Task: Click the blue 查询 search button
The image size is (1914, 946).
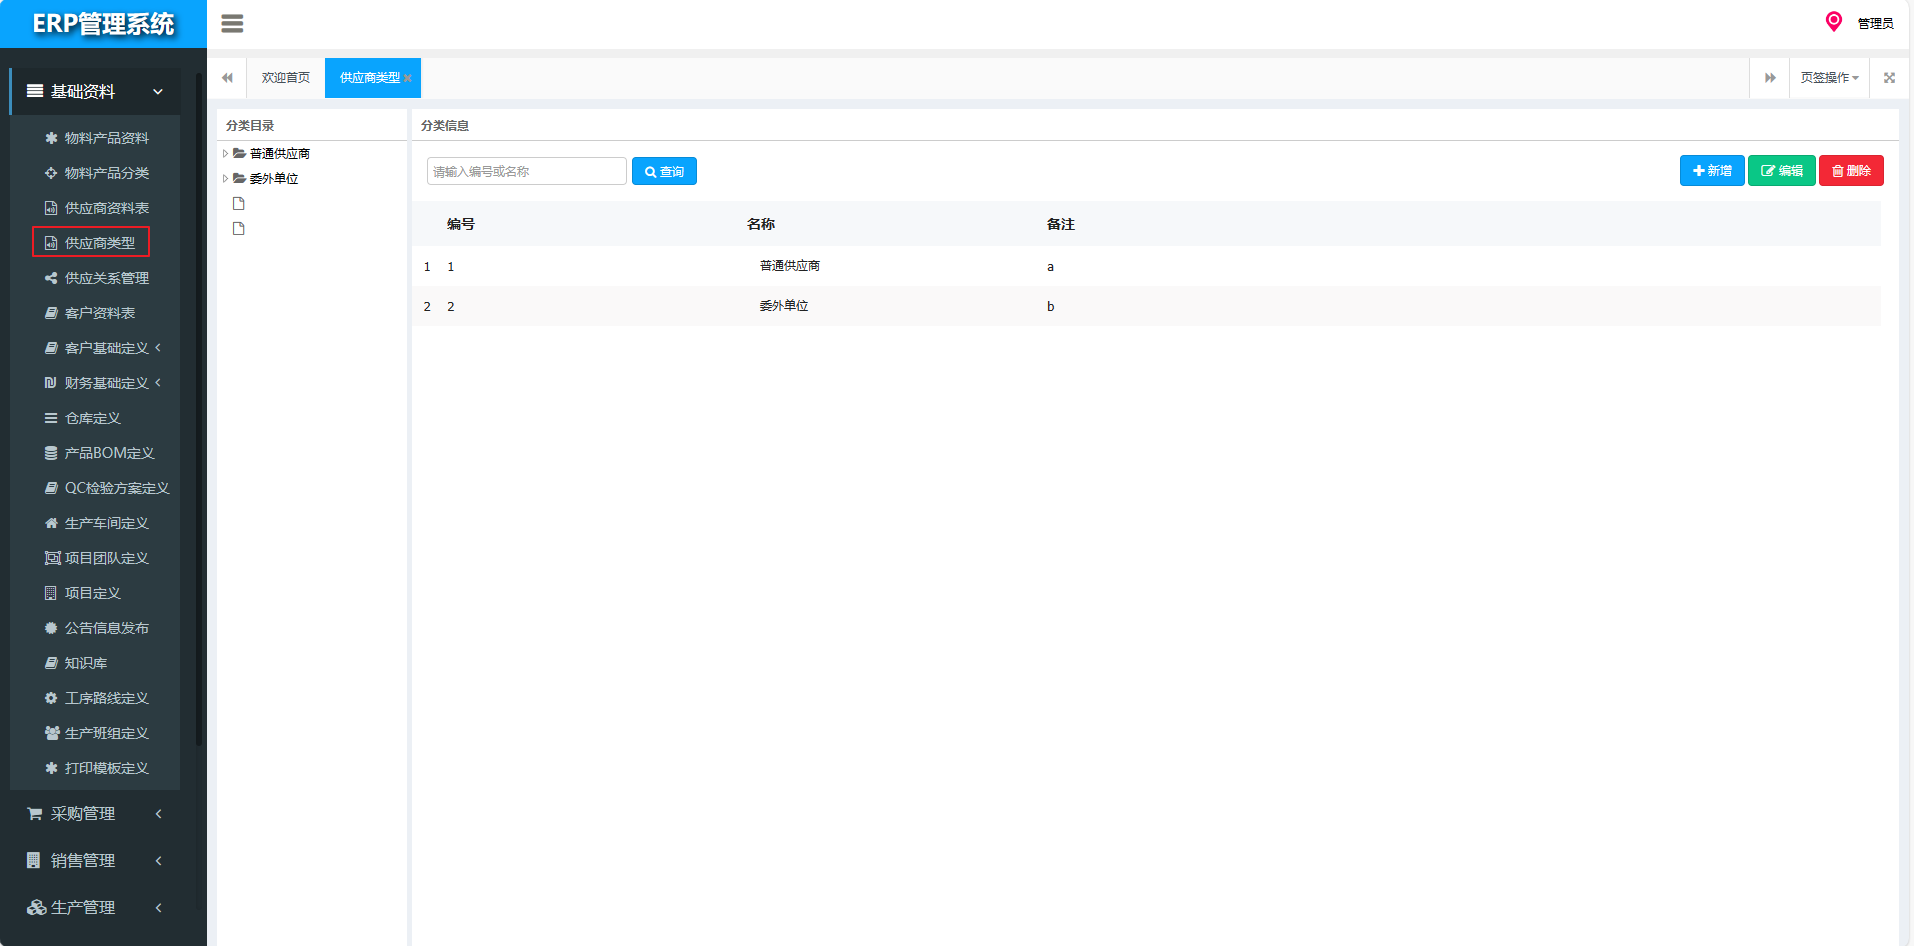Action: pyautogui.click(x=664, y=172)
